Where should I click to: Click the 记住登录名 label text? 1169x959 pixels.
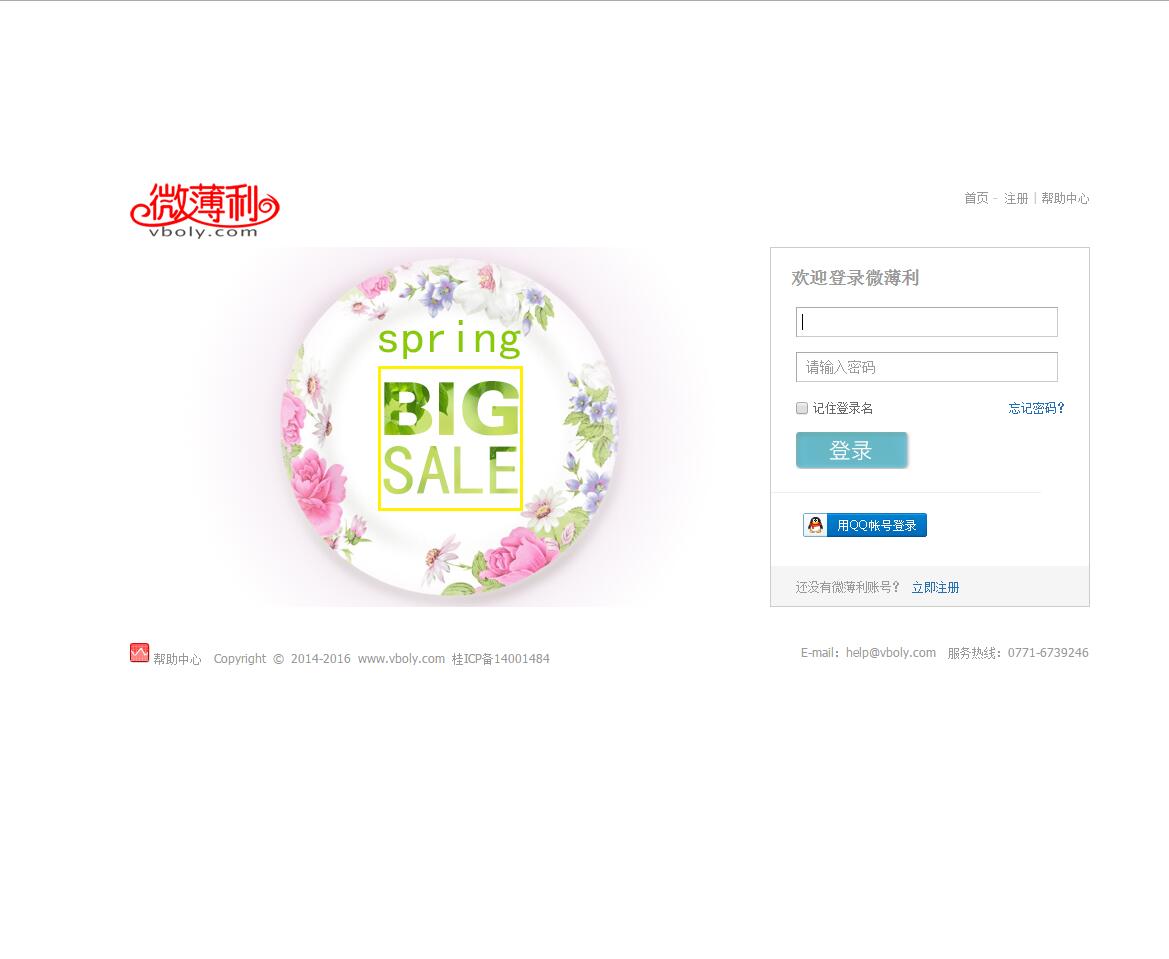pos(842,408)
